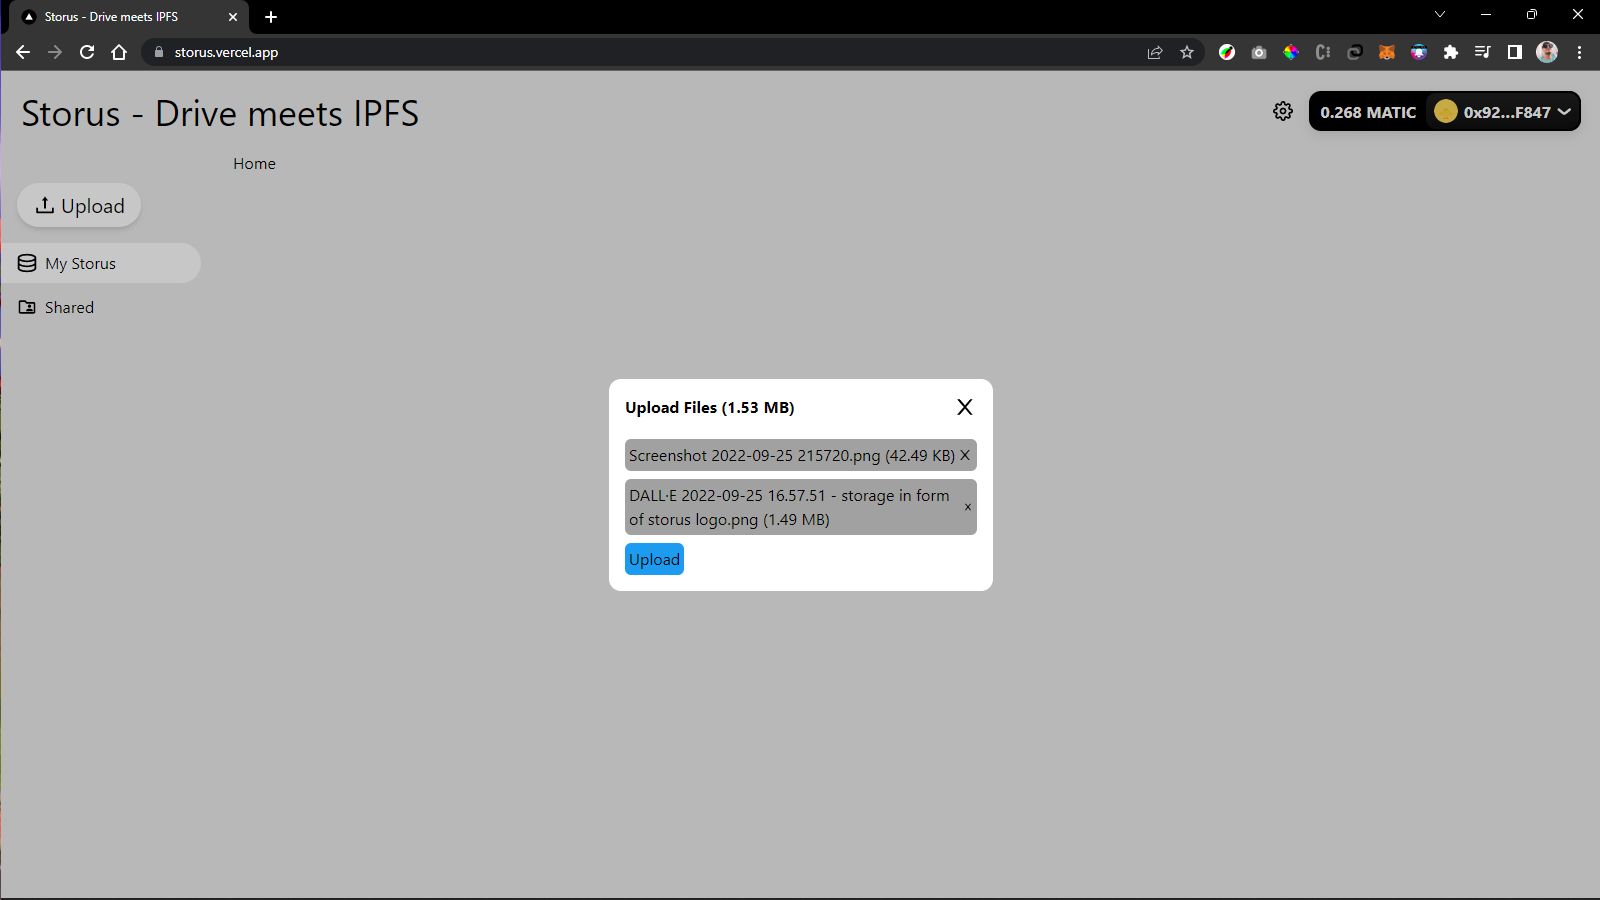Open the colorful pinwheel extension

pos(1291,52)
